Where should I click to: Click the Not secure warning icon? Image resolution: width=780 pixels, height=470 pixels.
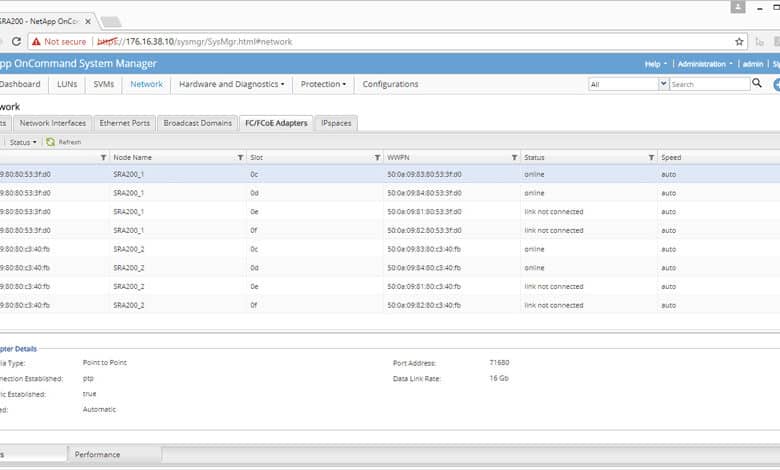coord(36,42)
